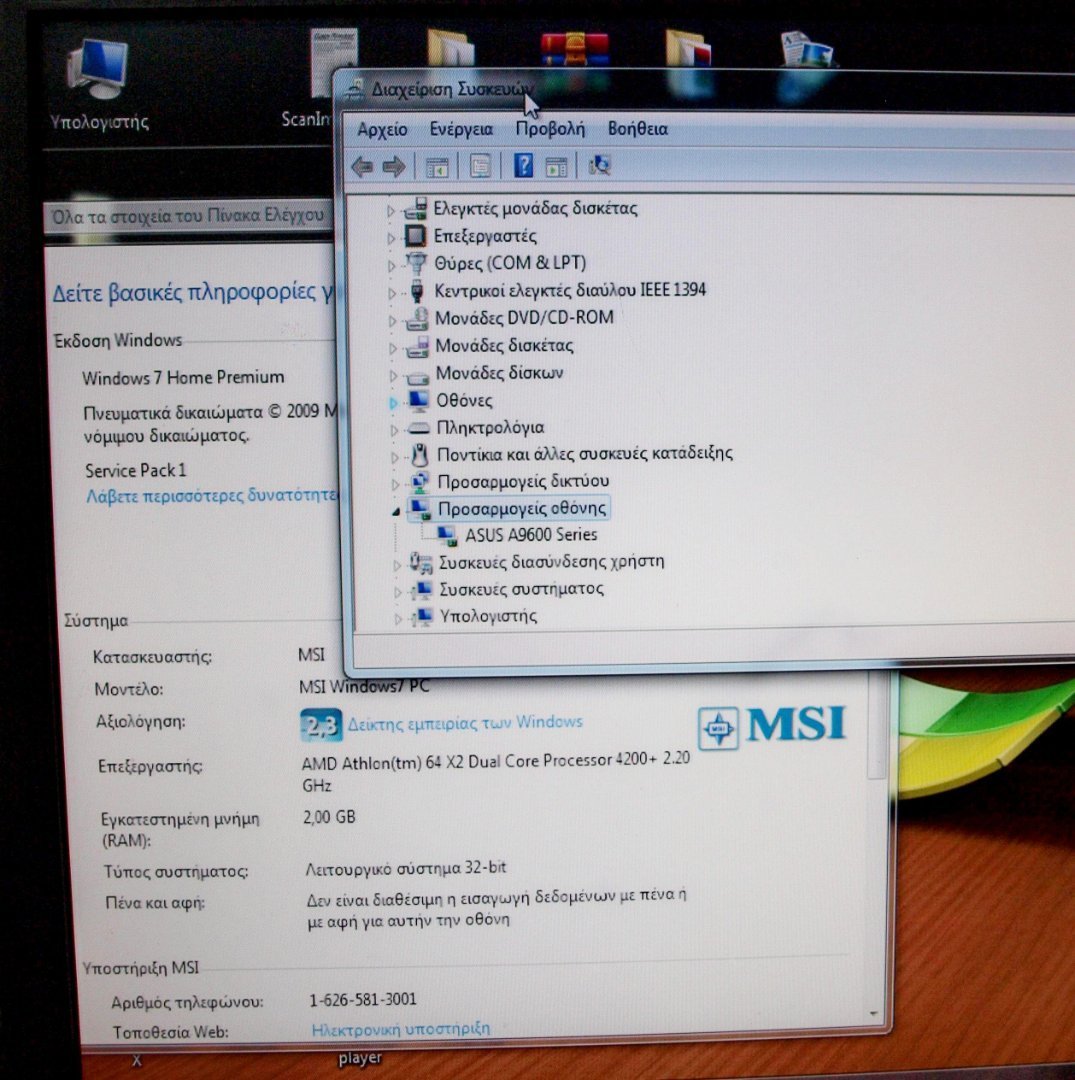Expand the Θύρες (COM & LPT) node
The image size is (1075, 1080).
[x=391, y=265]
